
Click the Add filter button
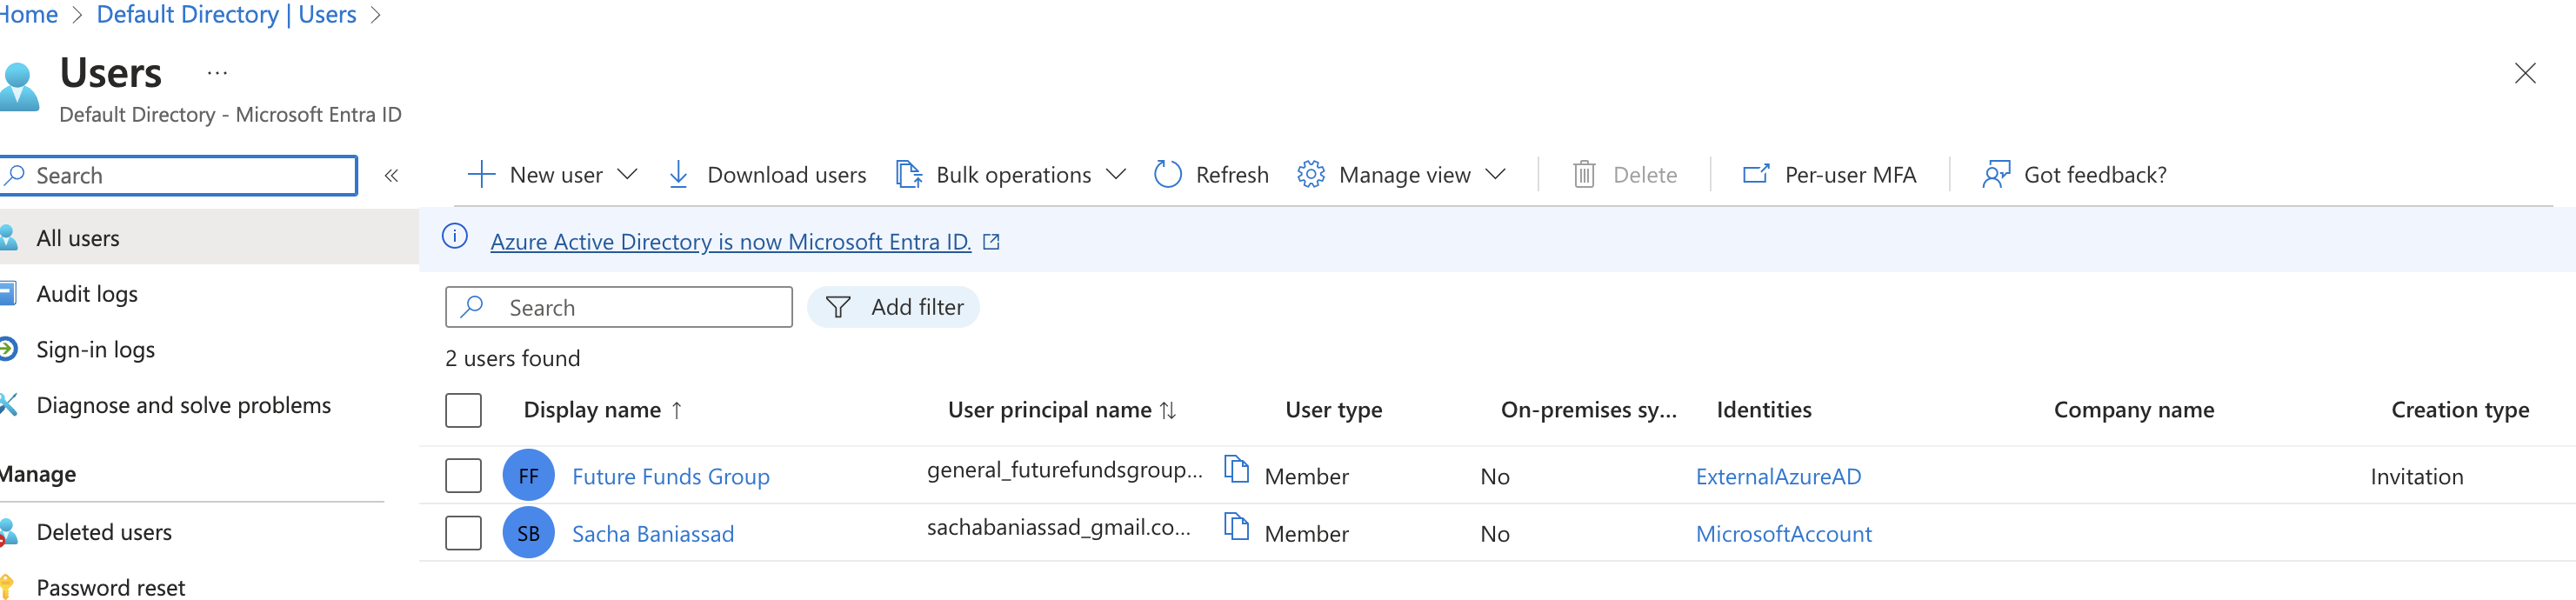(x=893, y=308)
